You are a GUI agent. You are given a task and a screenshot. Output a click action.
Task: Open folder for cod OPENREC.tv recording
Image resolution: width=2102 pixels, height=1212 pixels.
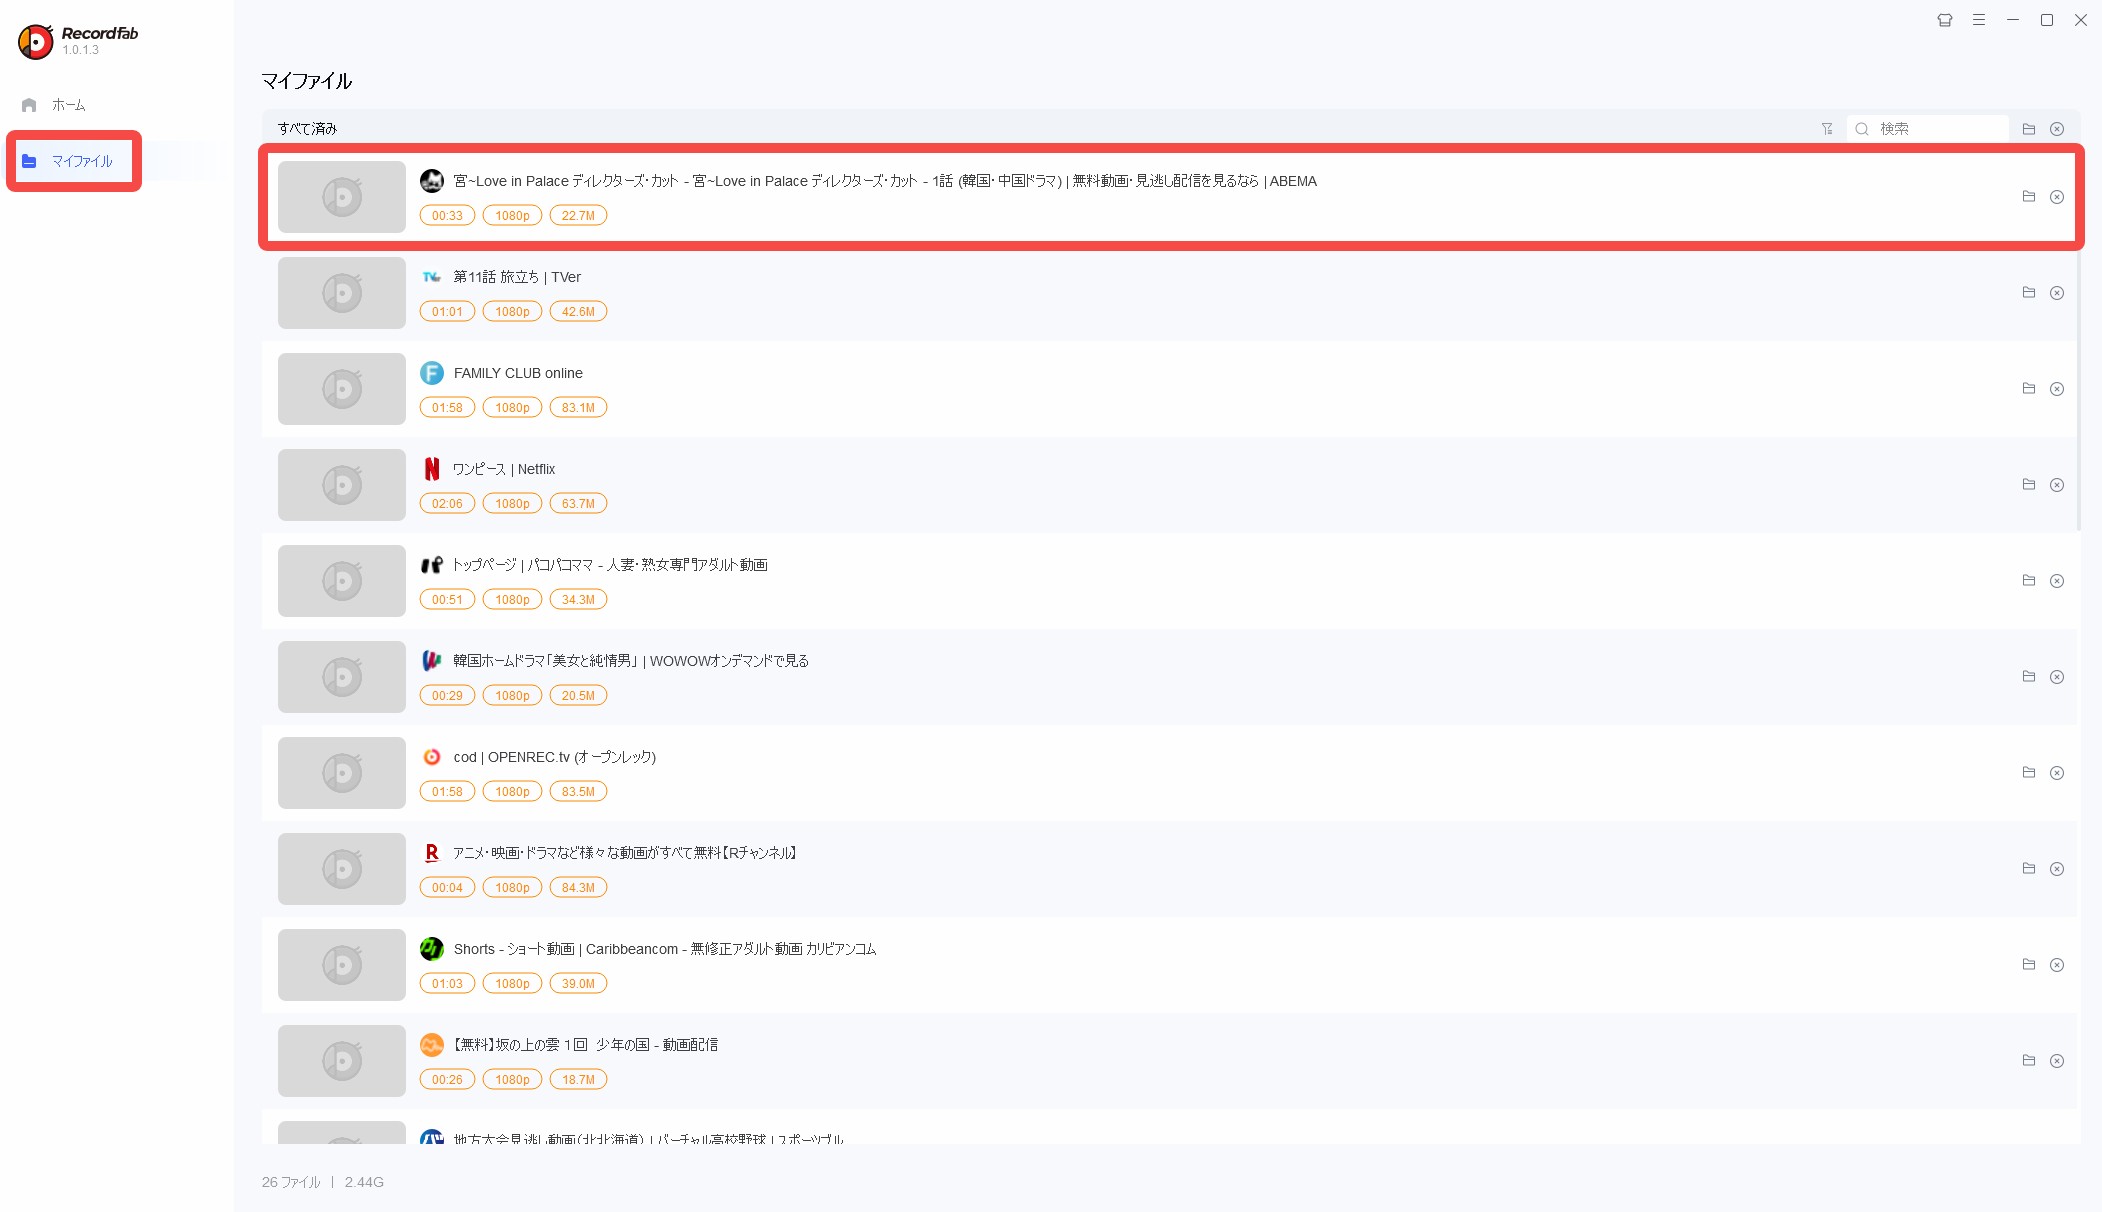point(2029,773)
